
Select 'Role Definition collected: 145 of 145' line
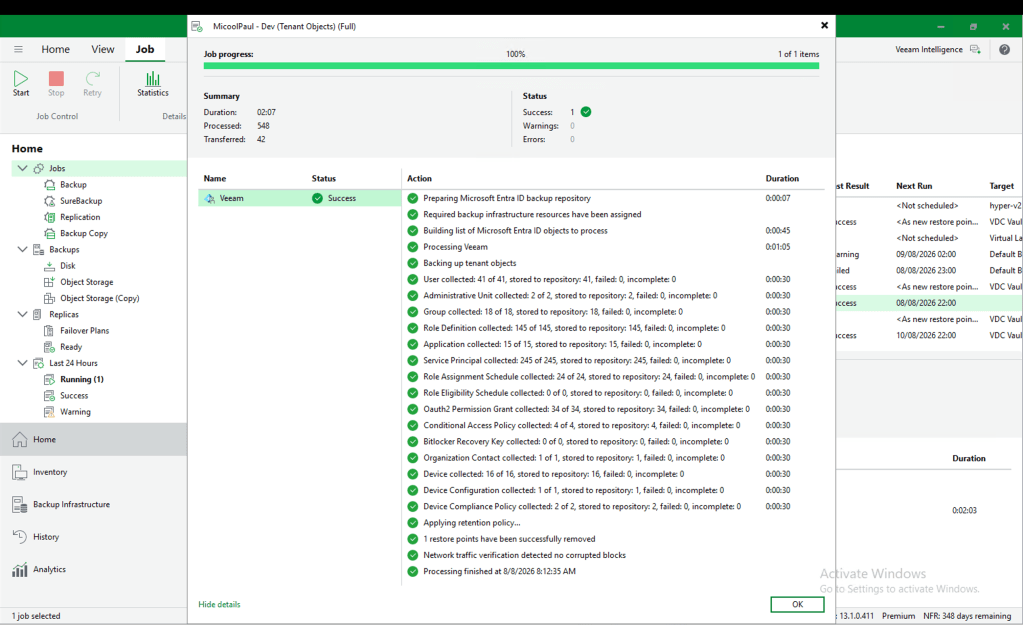click(573, 328)
